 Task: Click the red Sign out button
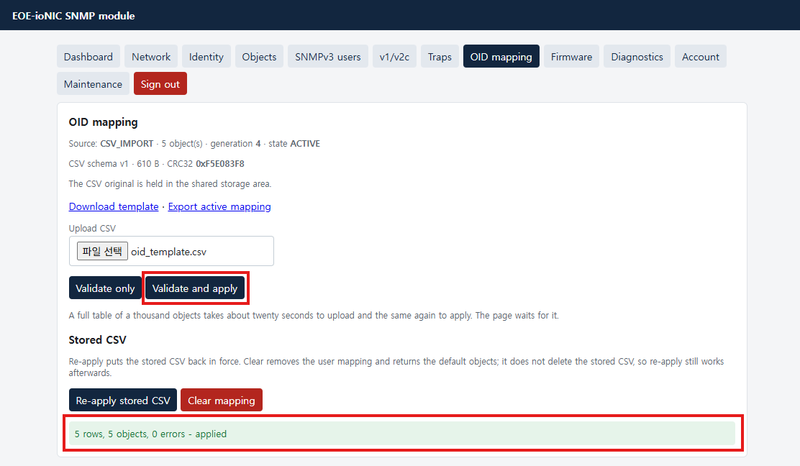pos(160,84)
